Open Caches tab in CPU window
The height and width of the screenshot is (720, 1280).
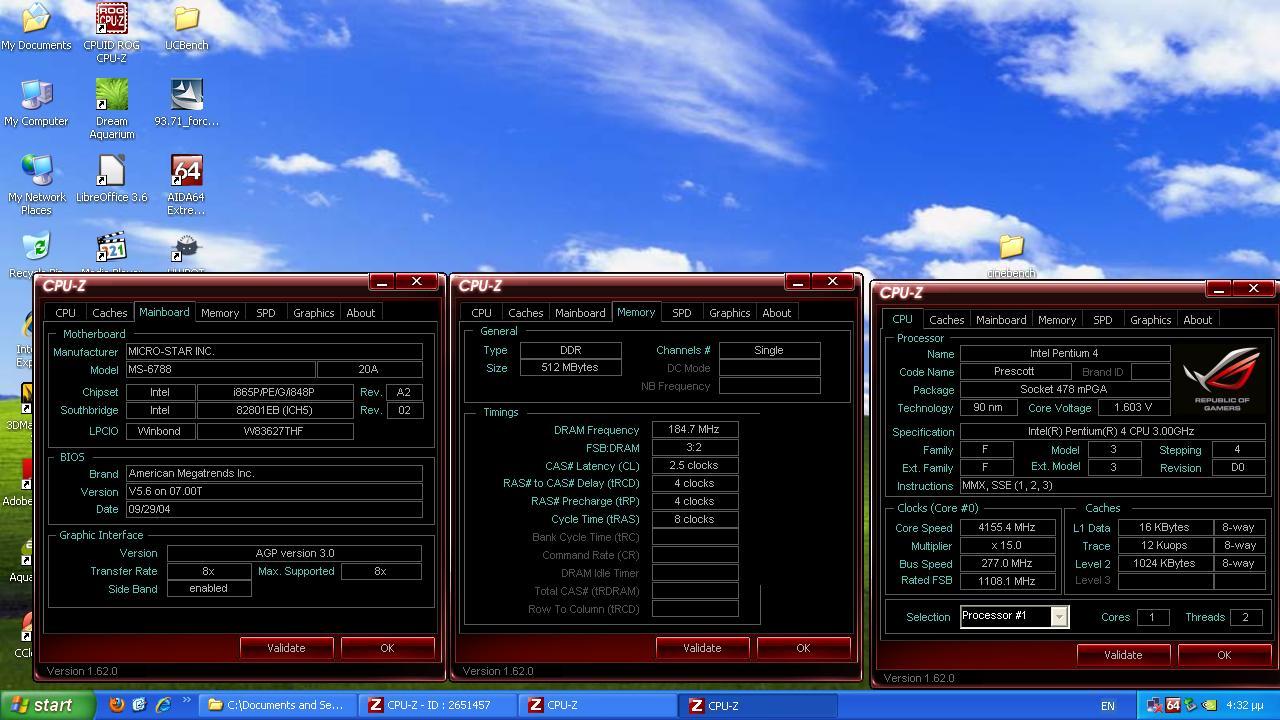tap(946, 320)
